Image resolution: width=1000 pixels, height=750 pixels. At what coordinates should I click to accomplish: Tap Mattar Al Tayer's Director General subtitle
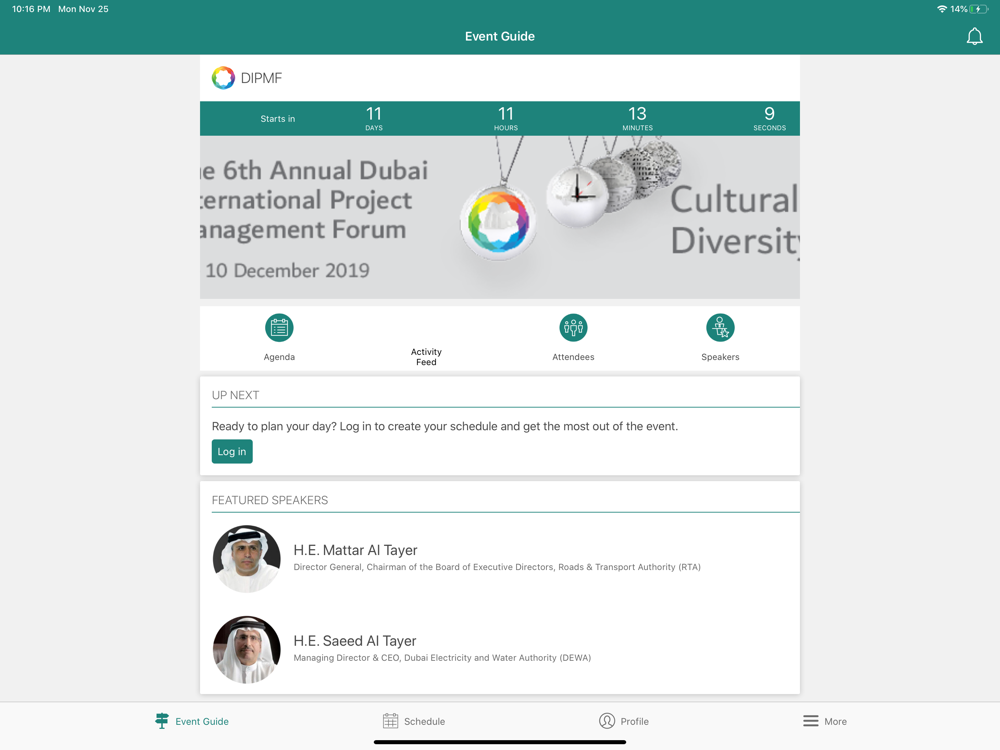point(497,567)
